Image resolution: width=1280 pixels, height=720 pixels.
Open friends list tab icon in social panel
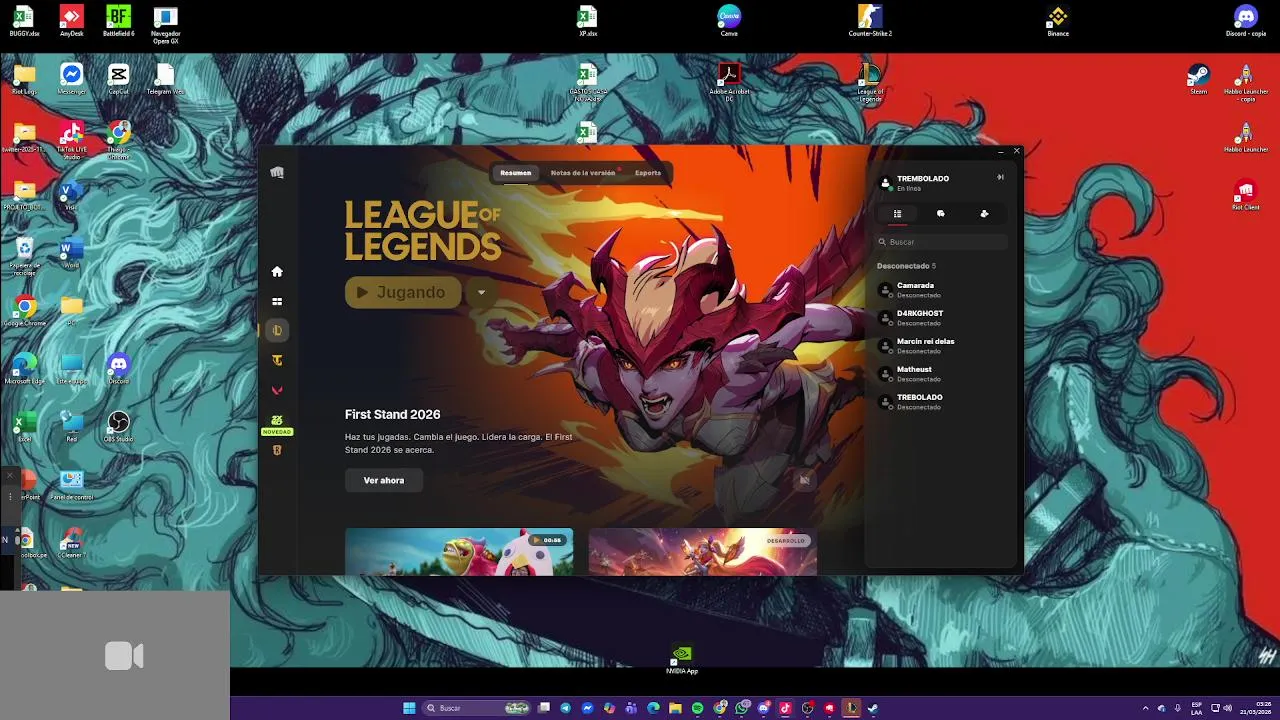[898, 213]
